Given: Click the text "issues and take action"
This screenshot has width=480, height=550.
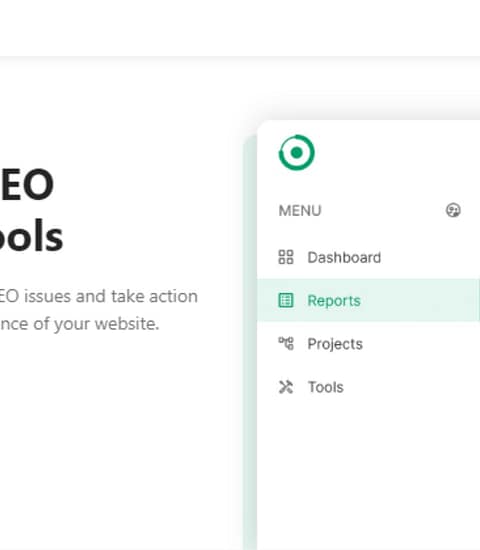Looking at the screenshot, I should click(x=111, y=296).
